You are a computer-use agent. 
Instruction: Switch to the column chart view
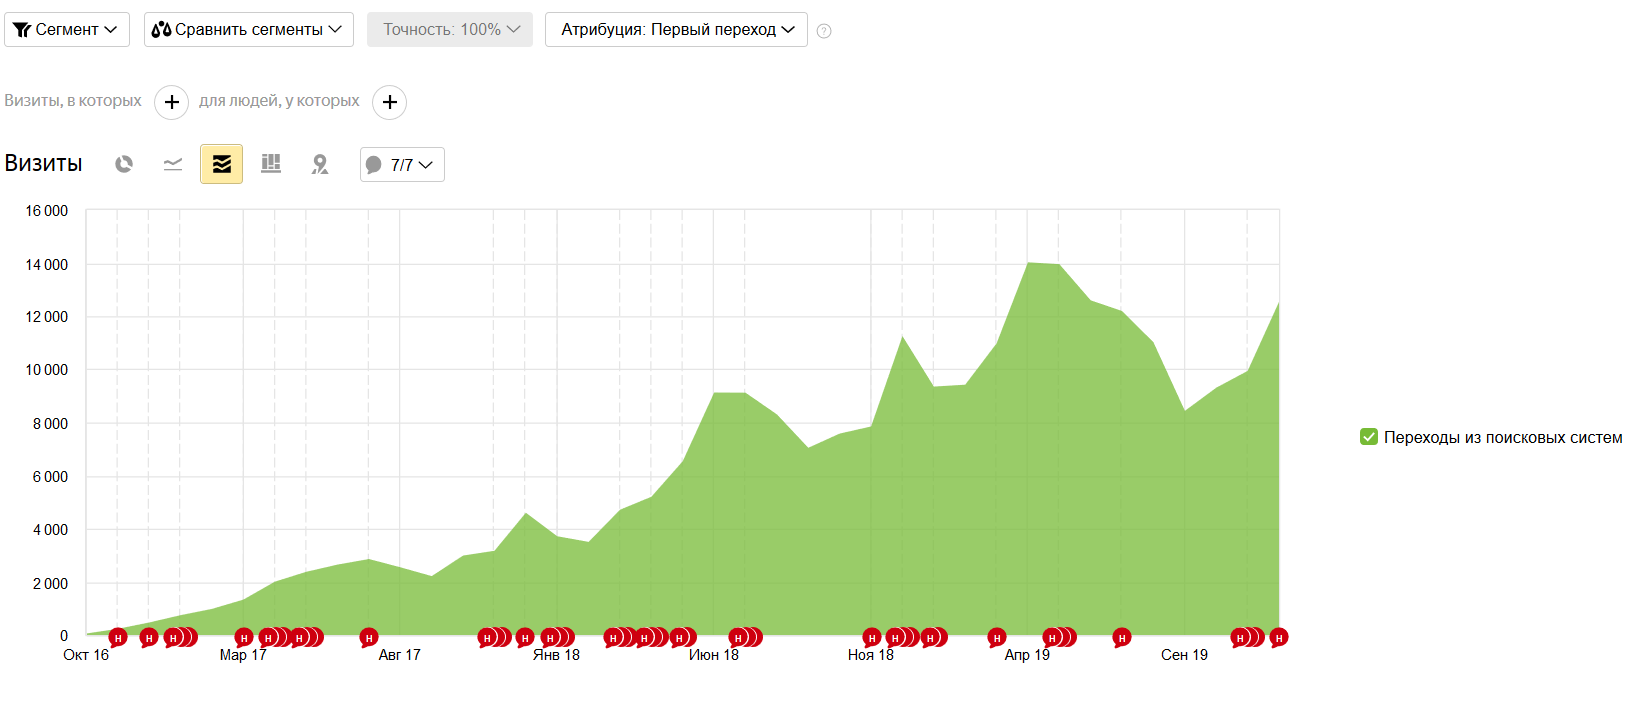(270, 164)
